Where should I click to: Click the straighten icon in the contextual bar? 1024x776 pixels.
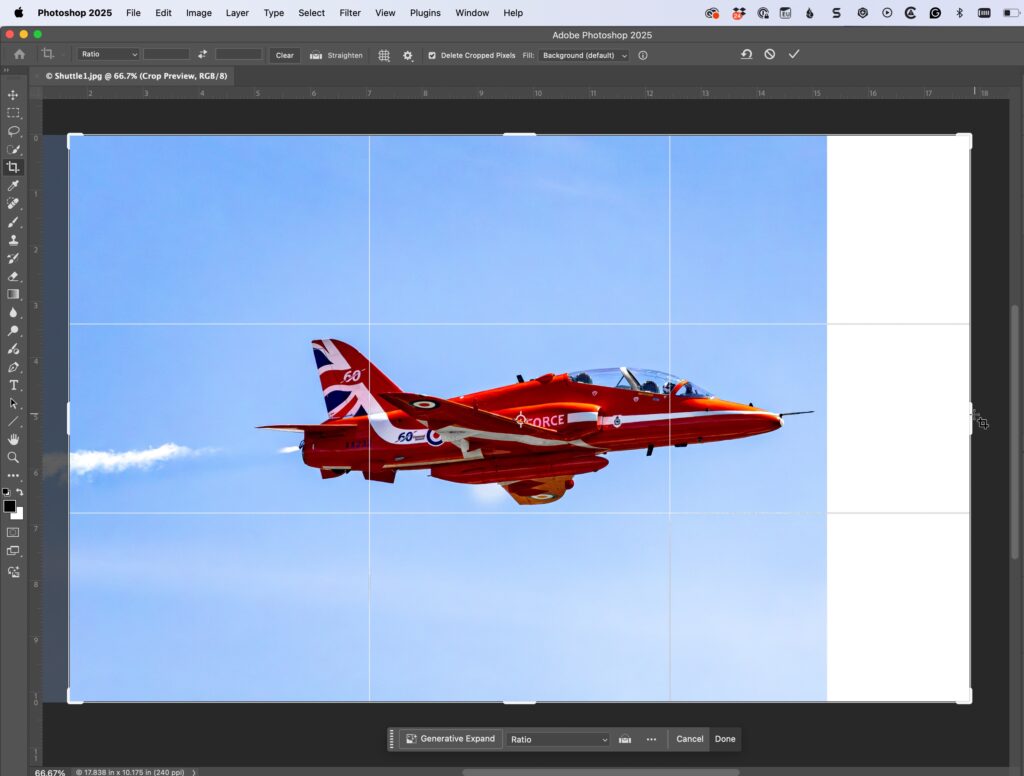625,739
